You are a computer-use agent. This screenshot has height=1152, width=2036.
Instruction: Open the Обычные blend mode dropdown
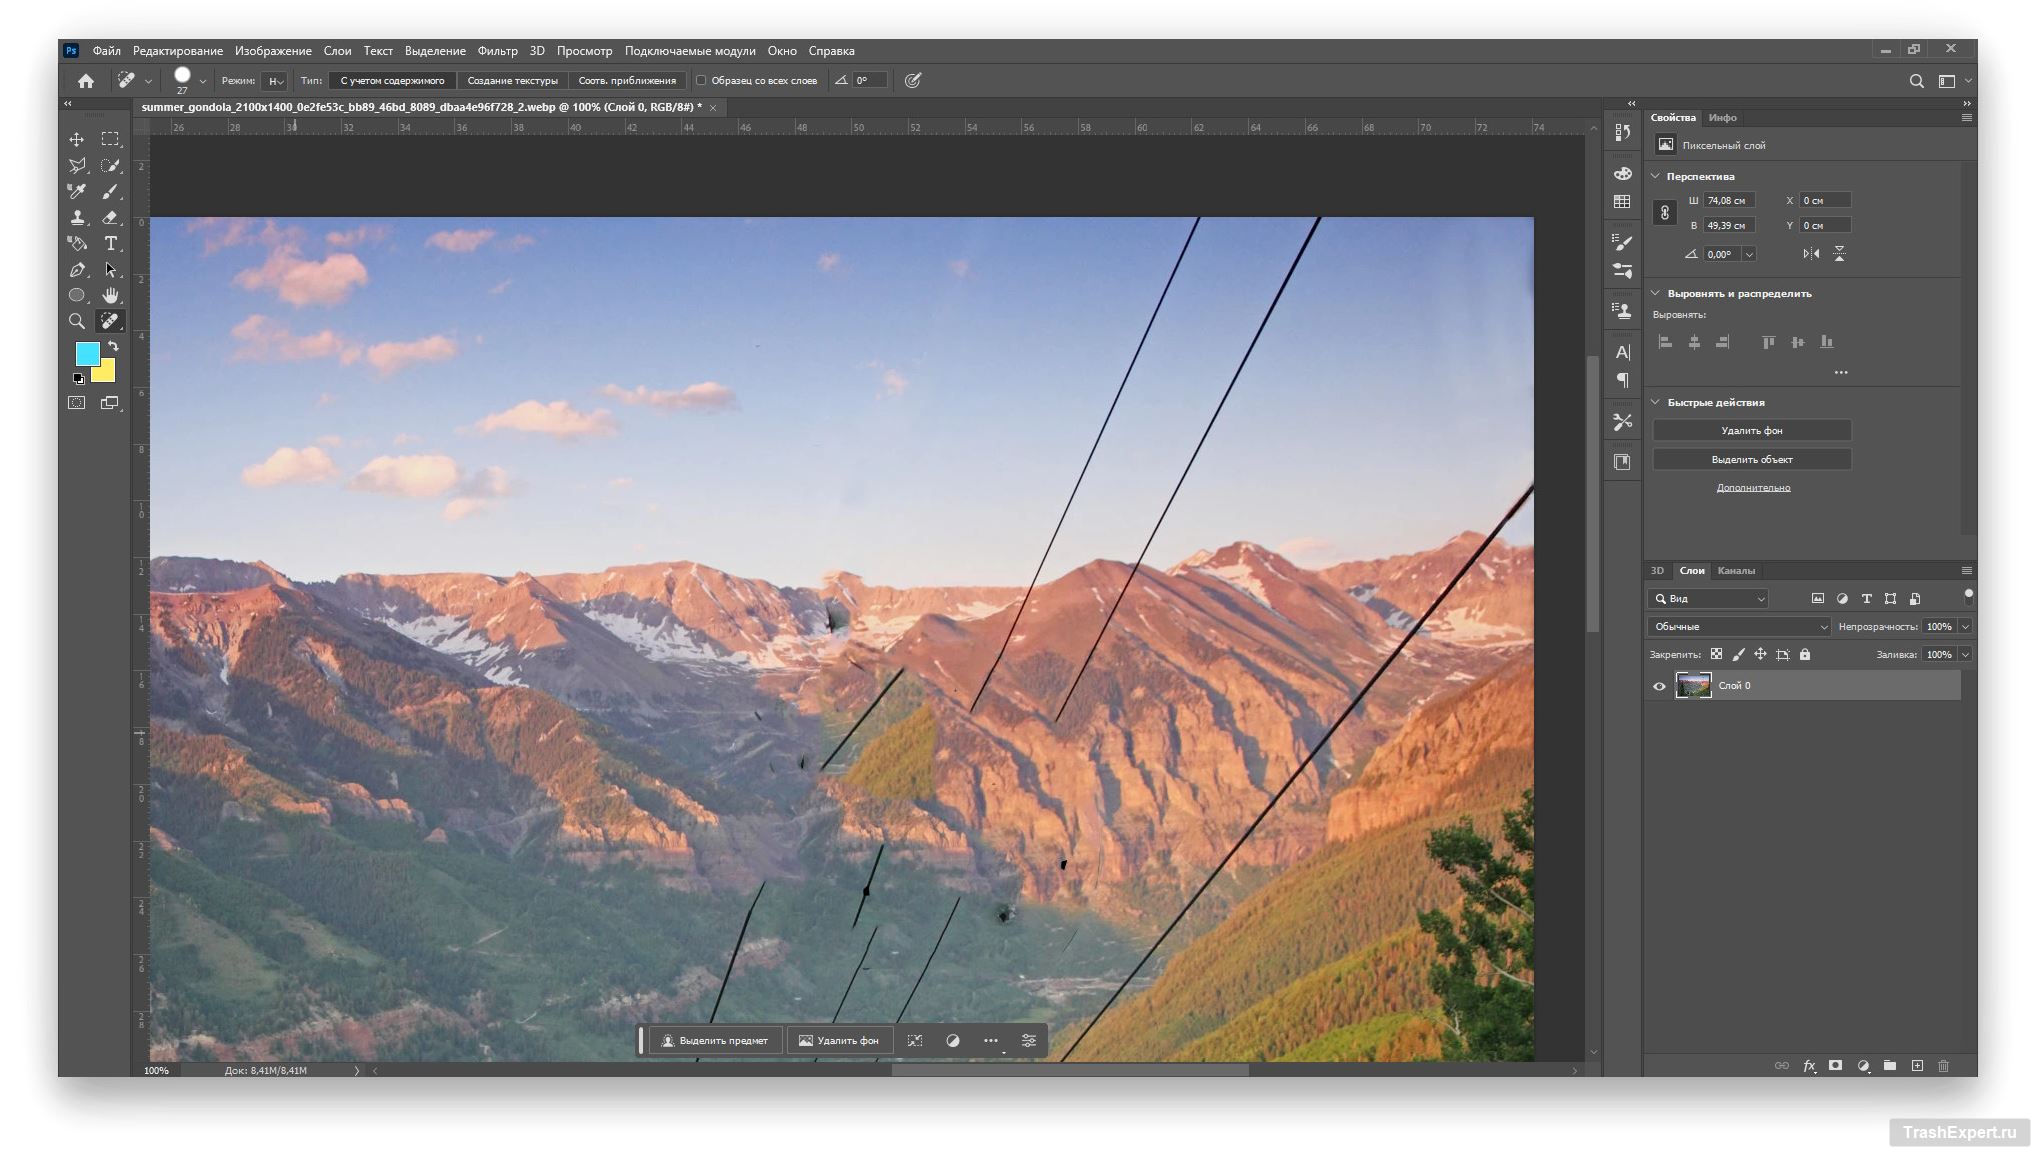coord(1738,627)
